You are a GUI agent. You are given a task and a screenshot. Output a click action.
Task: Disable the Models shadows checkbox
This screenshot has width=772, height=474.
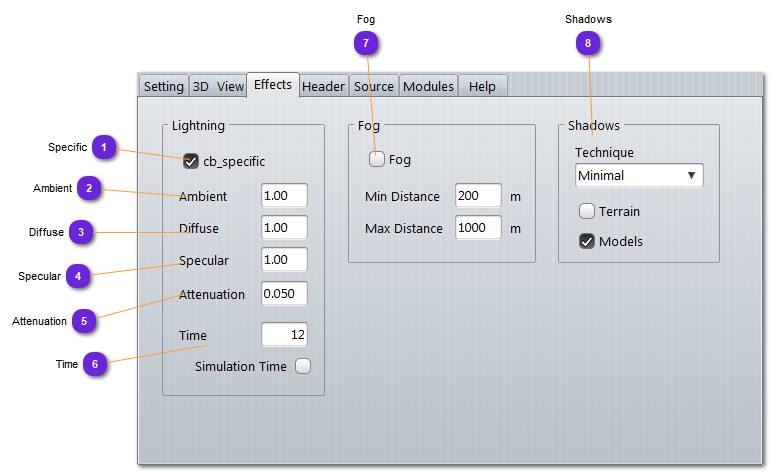point(587,241)
